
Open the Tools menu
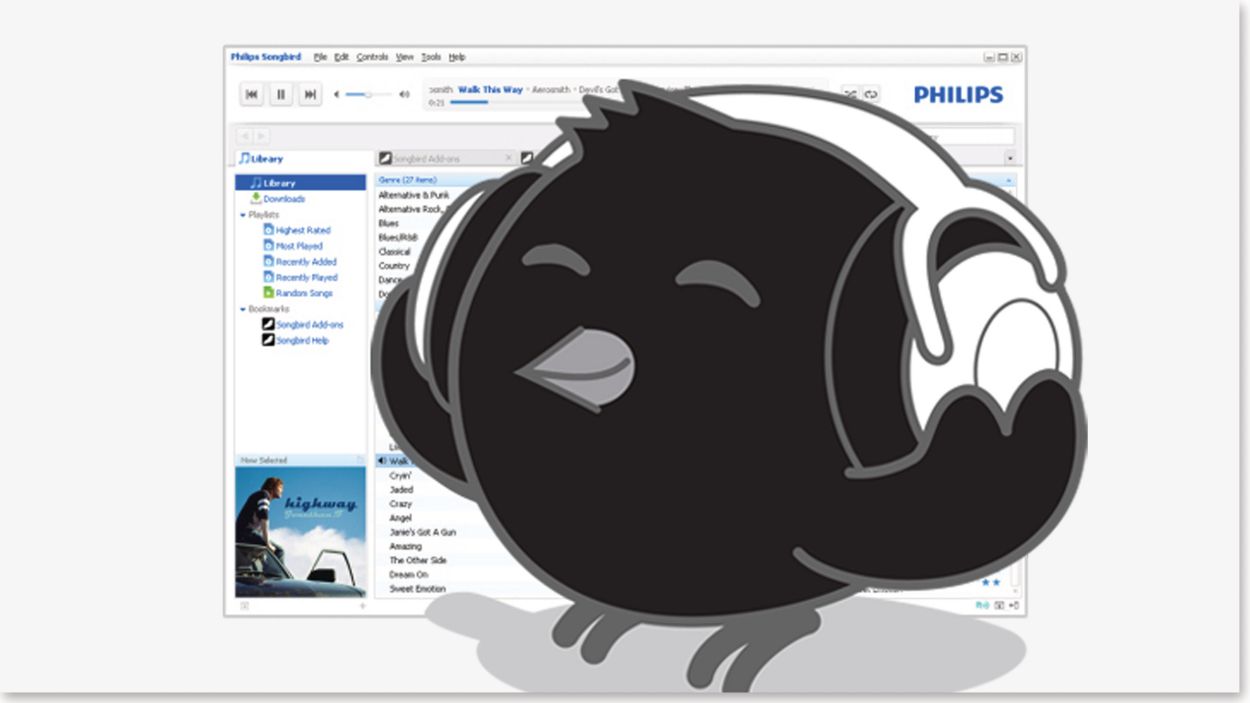[431, 57]
